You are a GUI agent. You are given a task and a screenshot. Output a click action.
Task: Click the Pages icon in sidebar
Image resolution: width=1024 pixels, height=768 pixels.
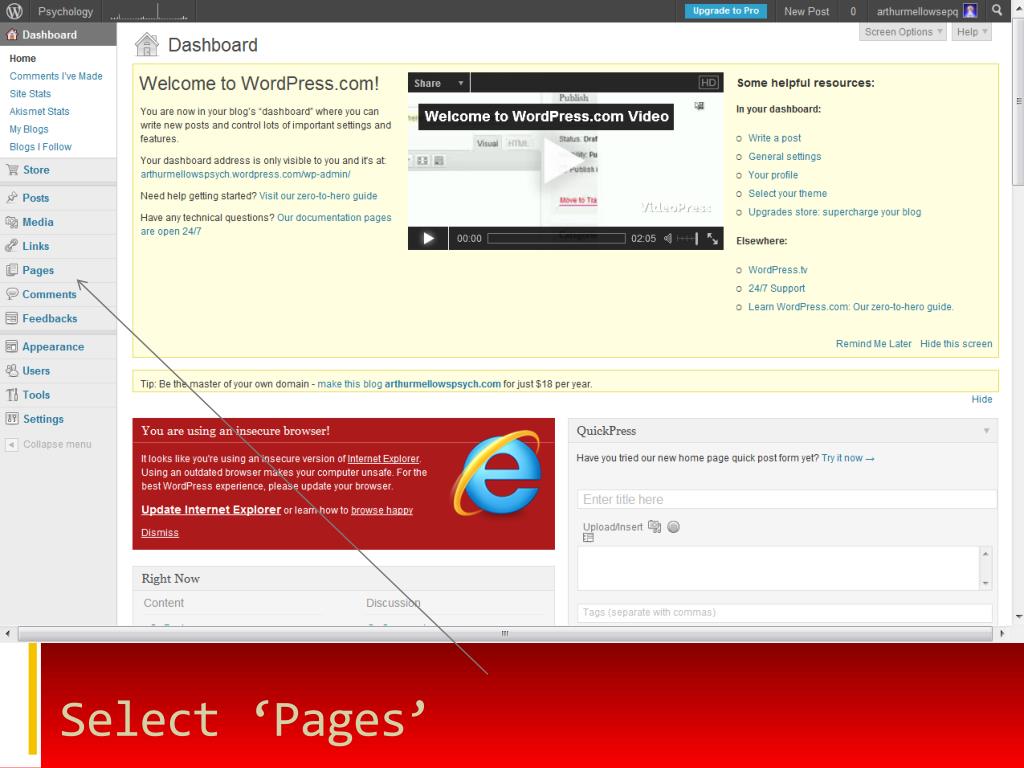coord(12,270)
